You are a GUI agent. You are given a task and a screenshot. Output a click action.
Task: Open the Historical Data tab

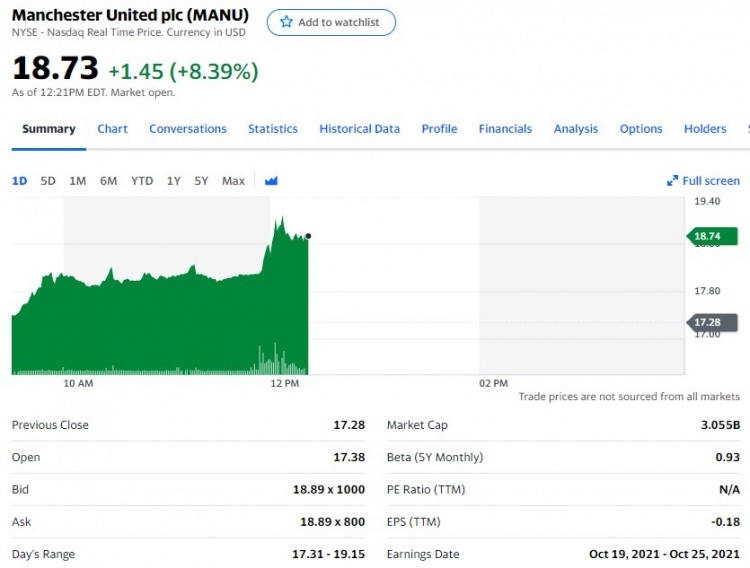tap(359, 129)
